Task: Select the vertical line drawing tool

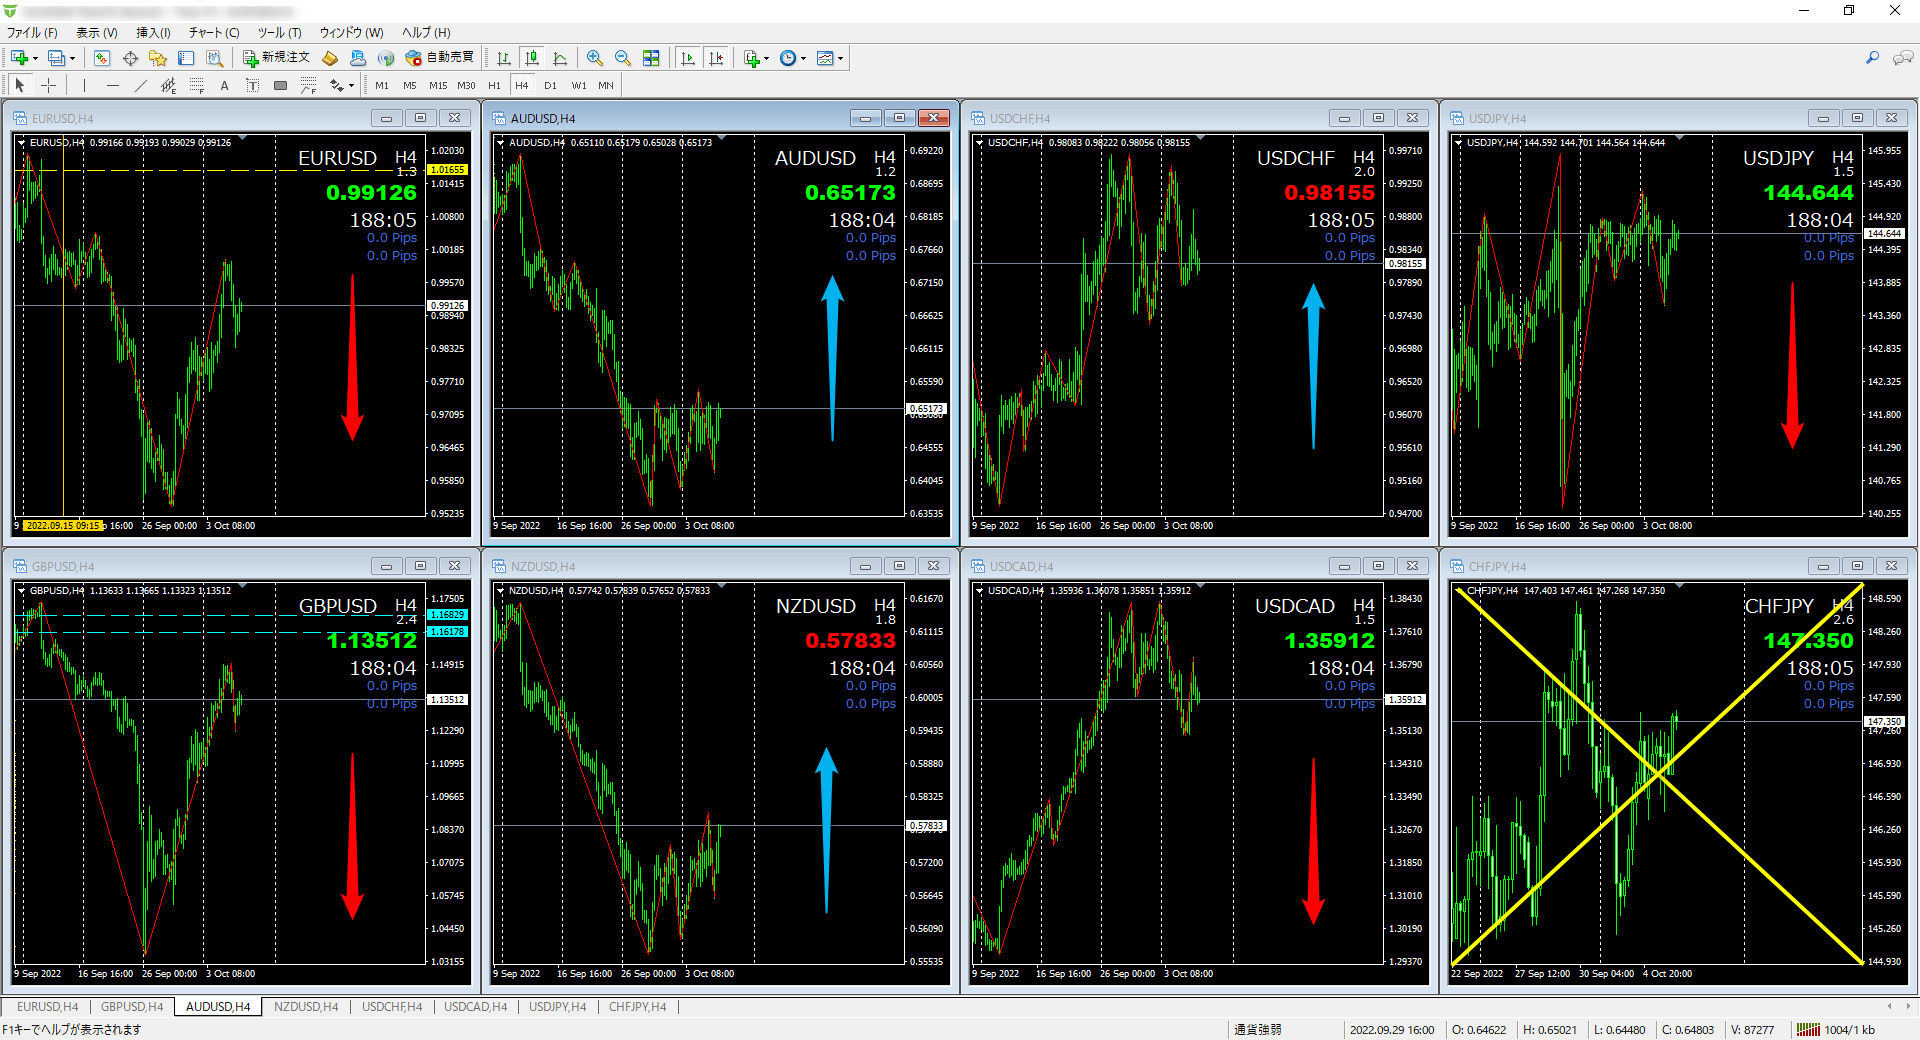Action: [85, 86]
